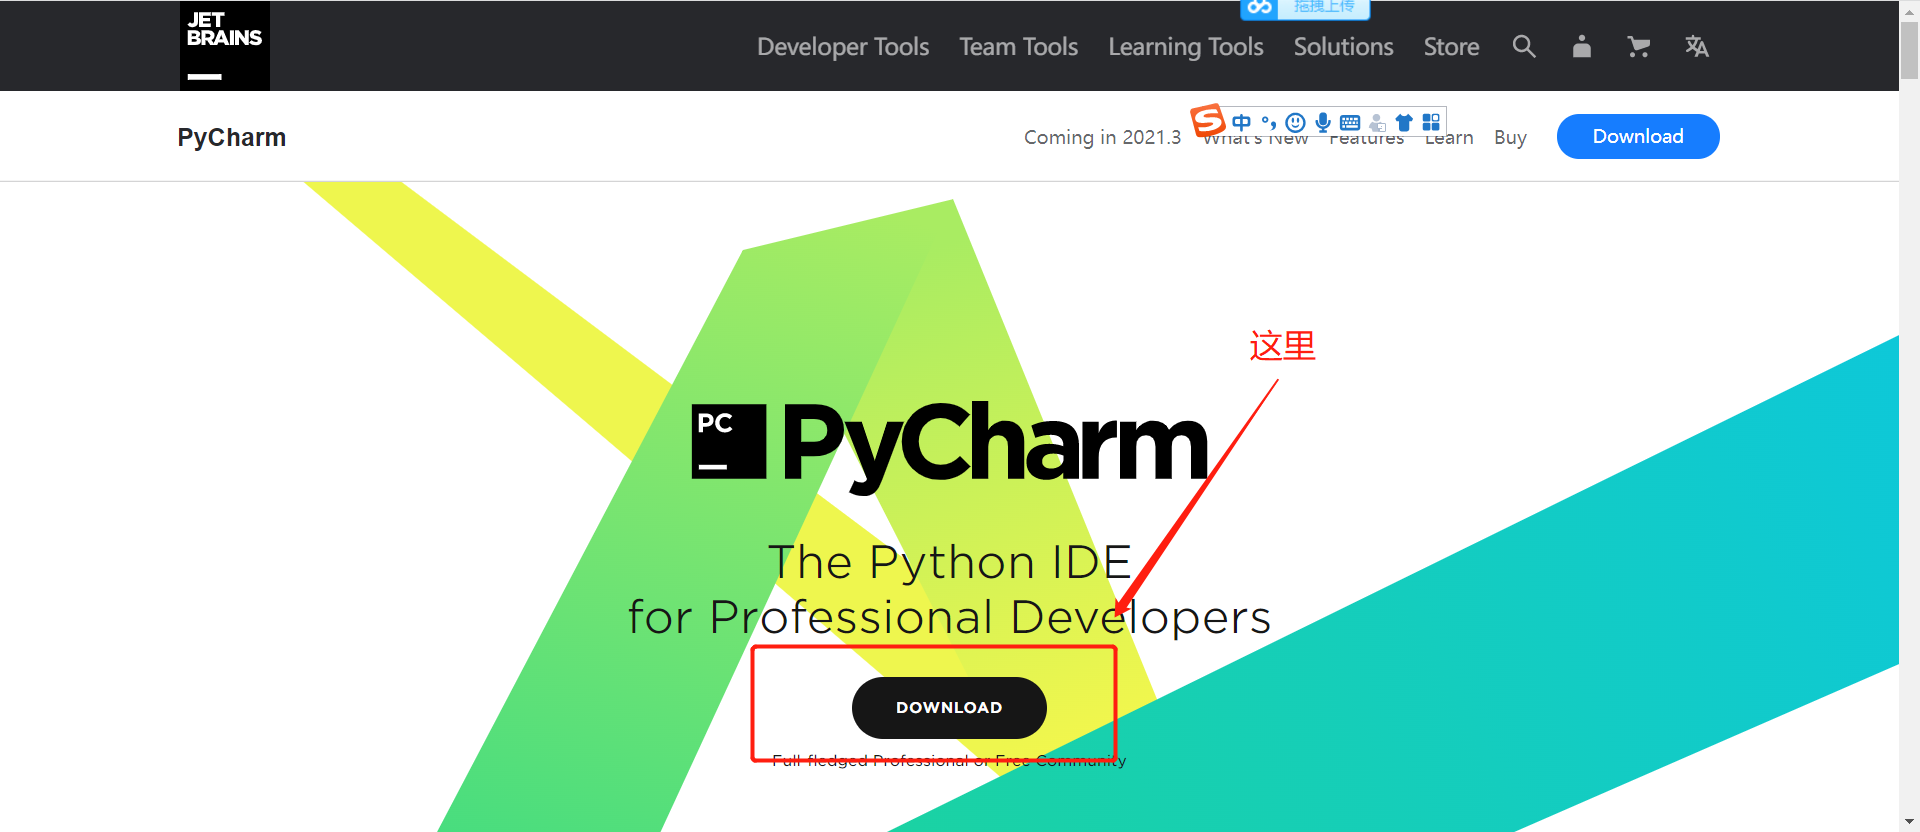This screenshot has height=832, width=1920.
Task: Click the scrollbar up arrow
Action: (x=1910, y=10)
